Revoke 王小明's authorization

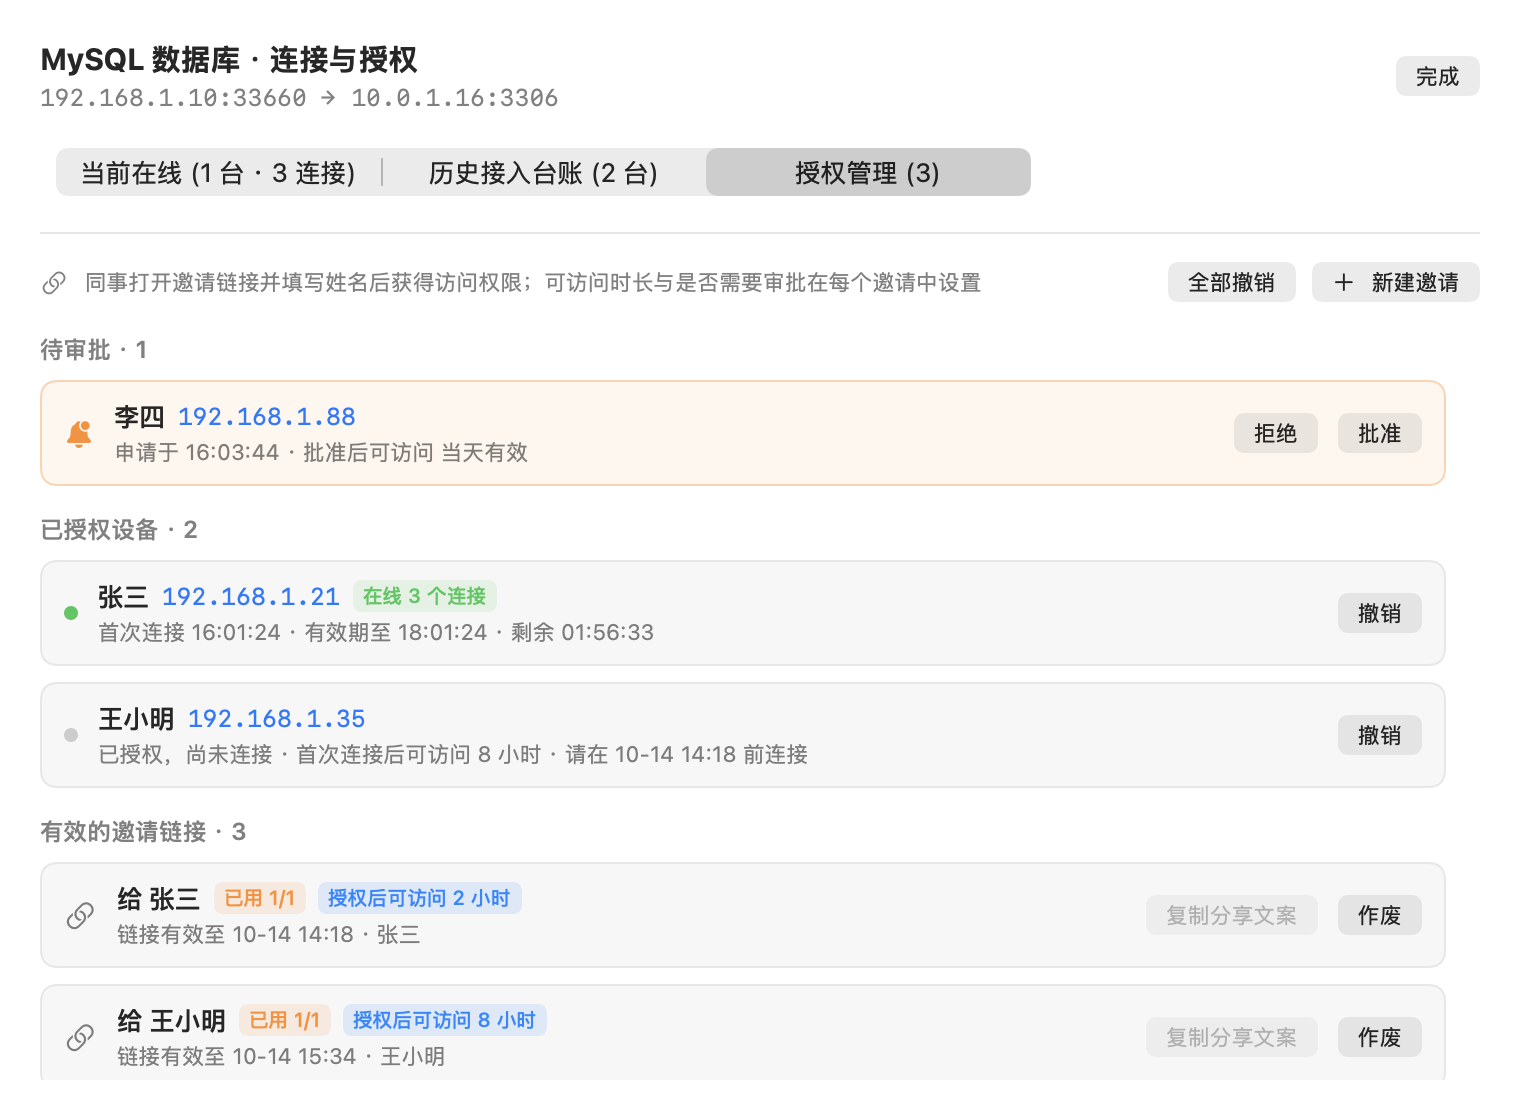1379,735
